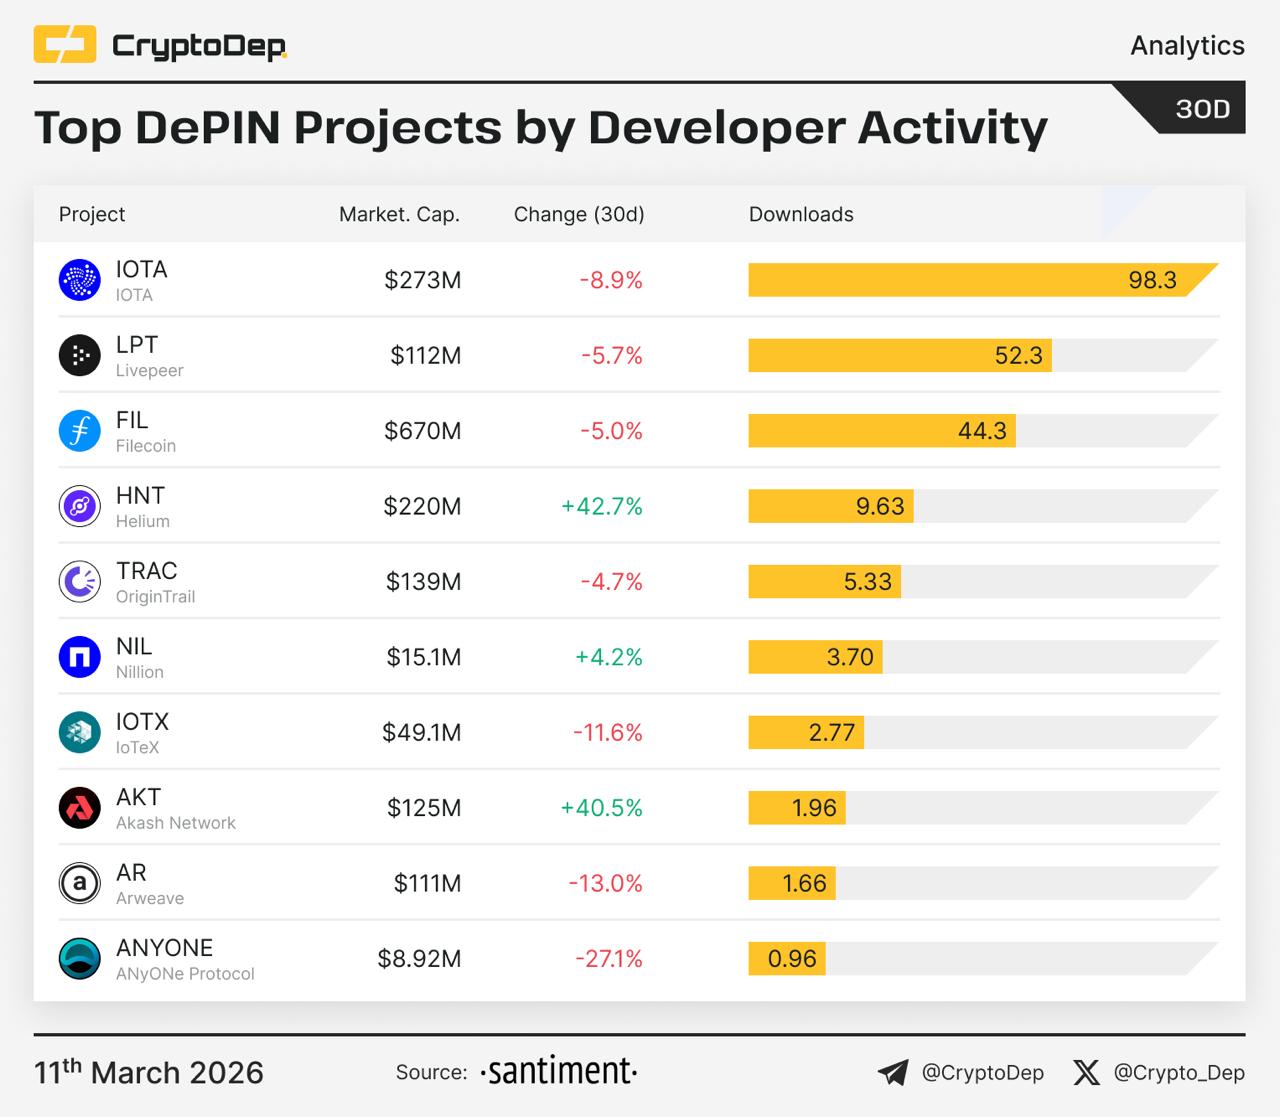
Task: Click the IoTeX IOTX icon
Action: [x=80, y=733]
